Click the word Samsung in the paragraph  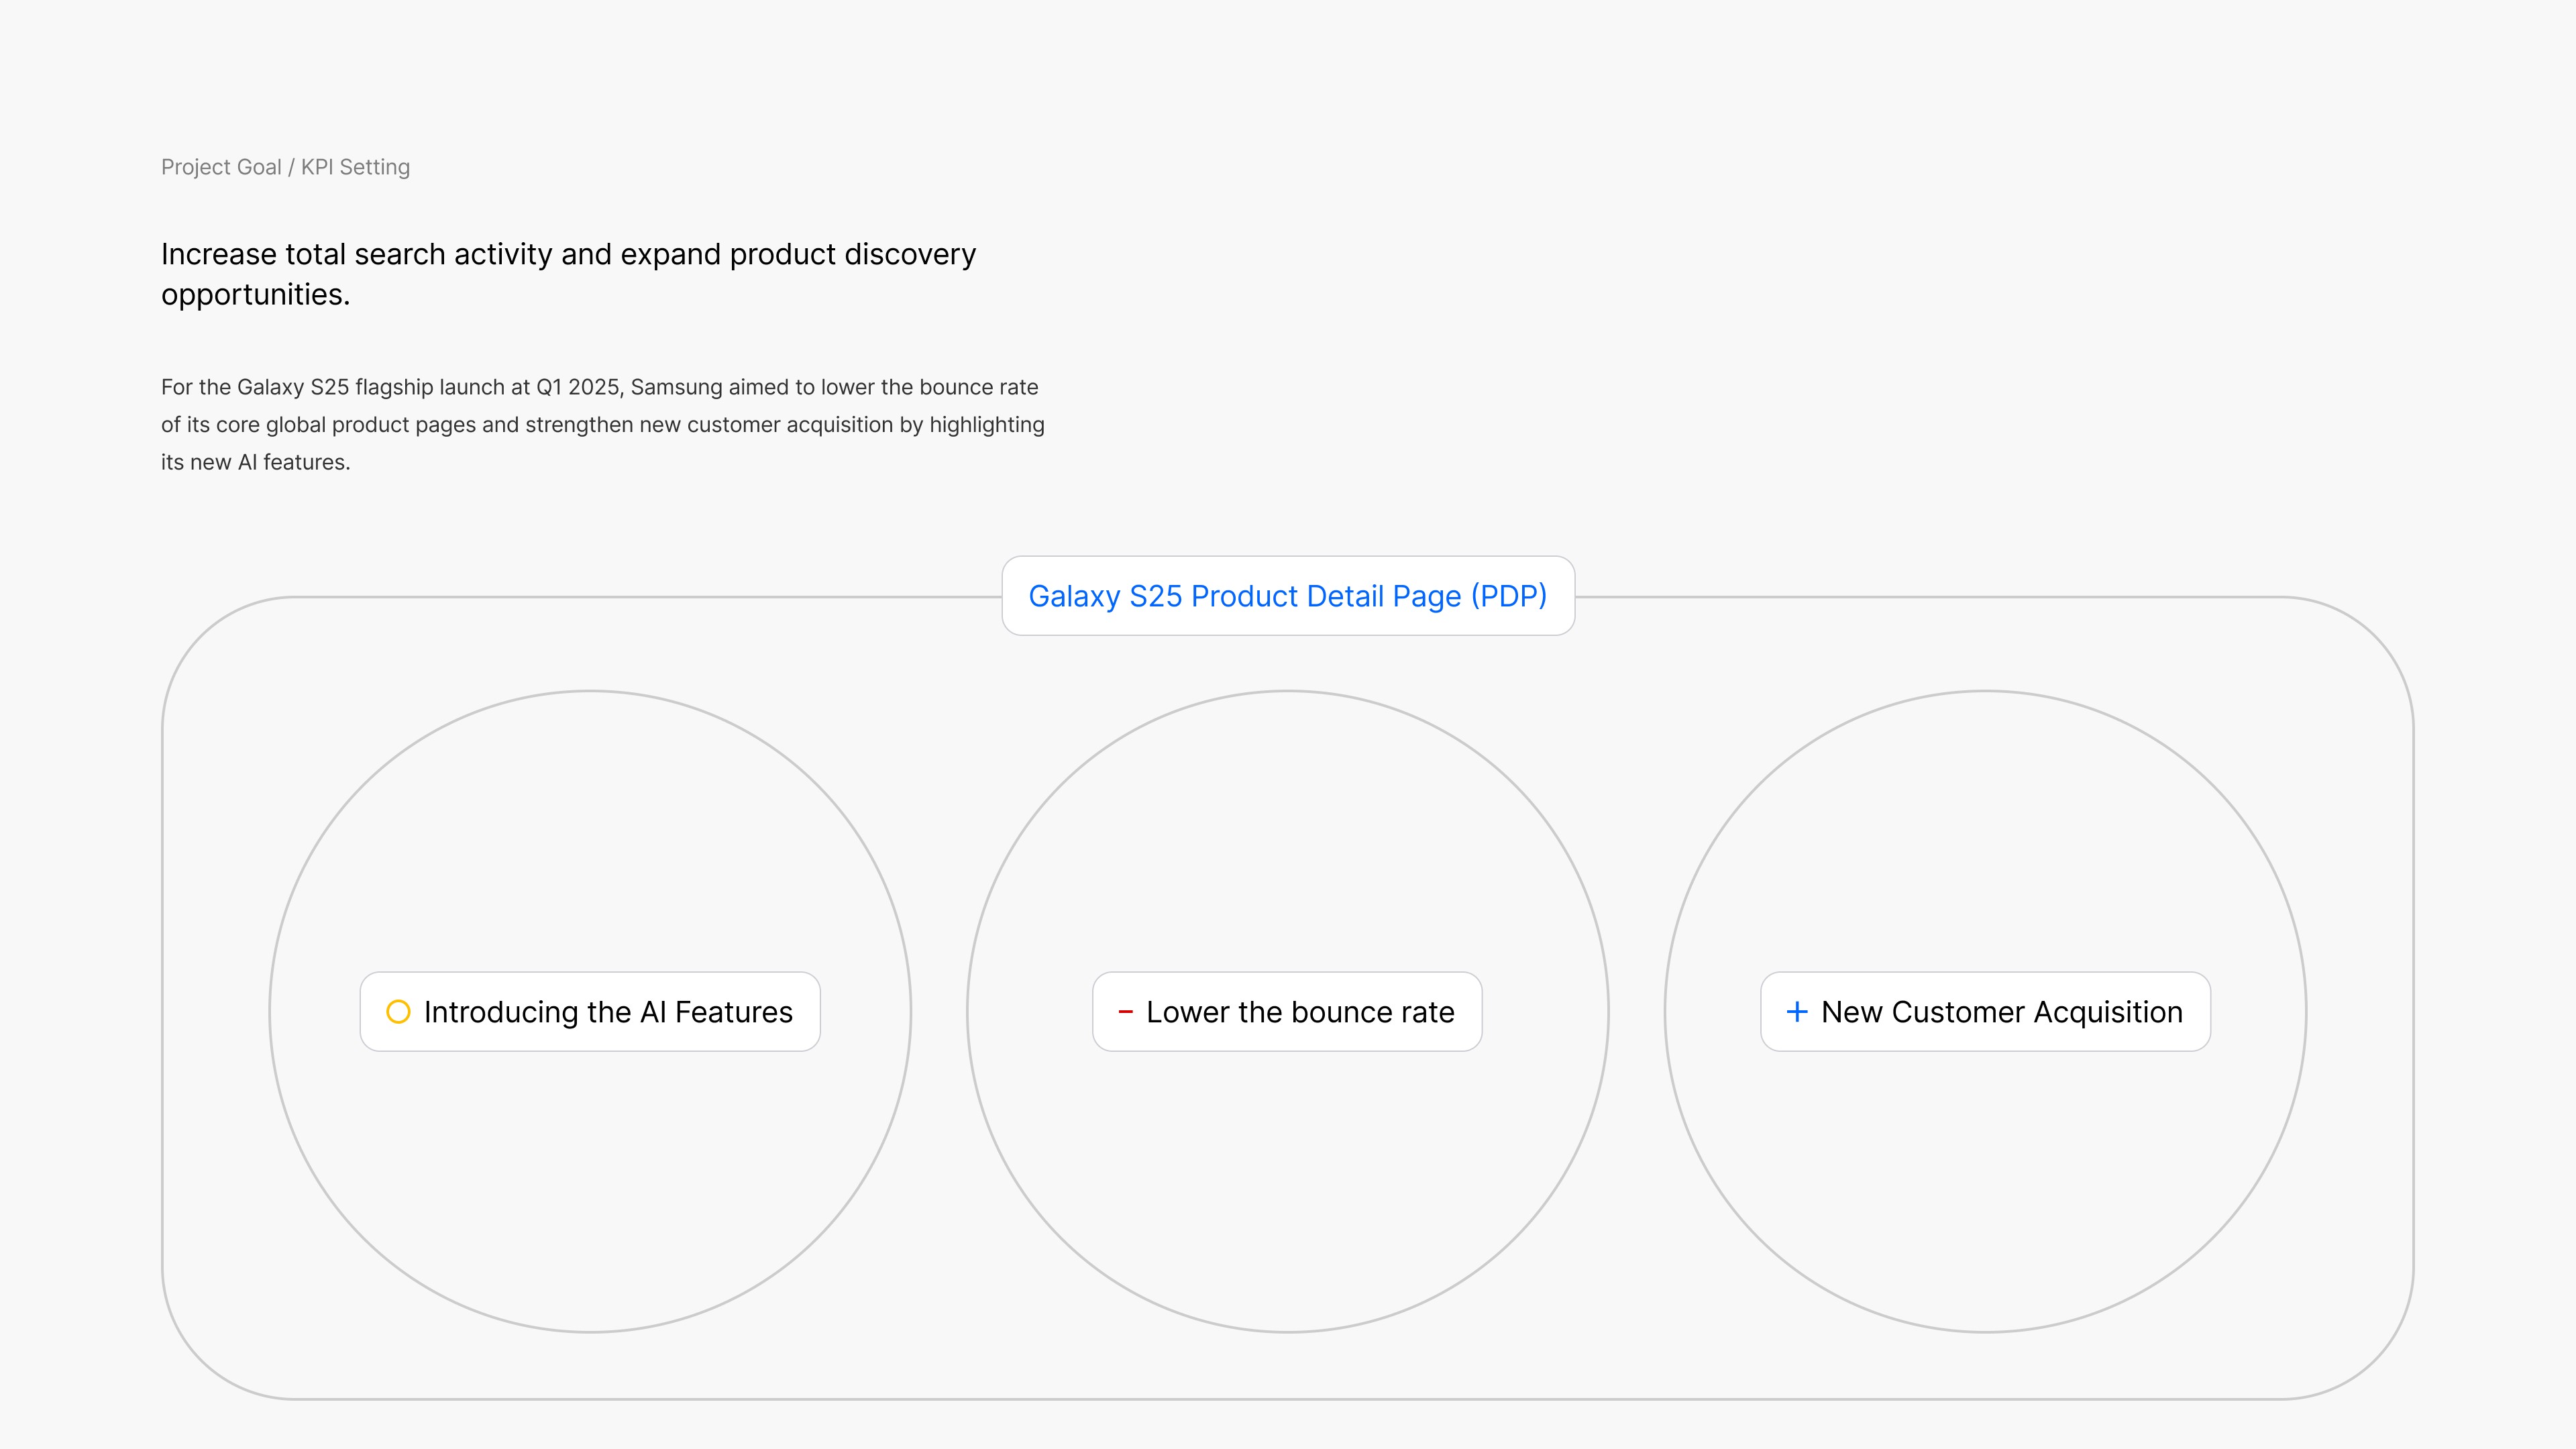click(676, 387)
